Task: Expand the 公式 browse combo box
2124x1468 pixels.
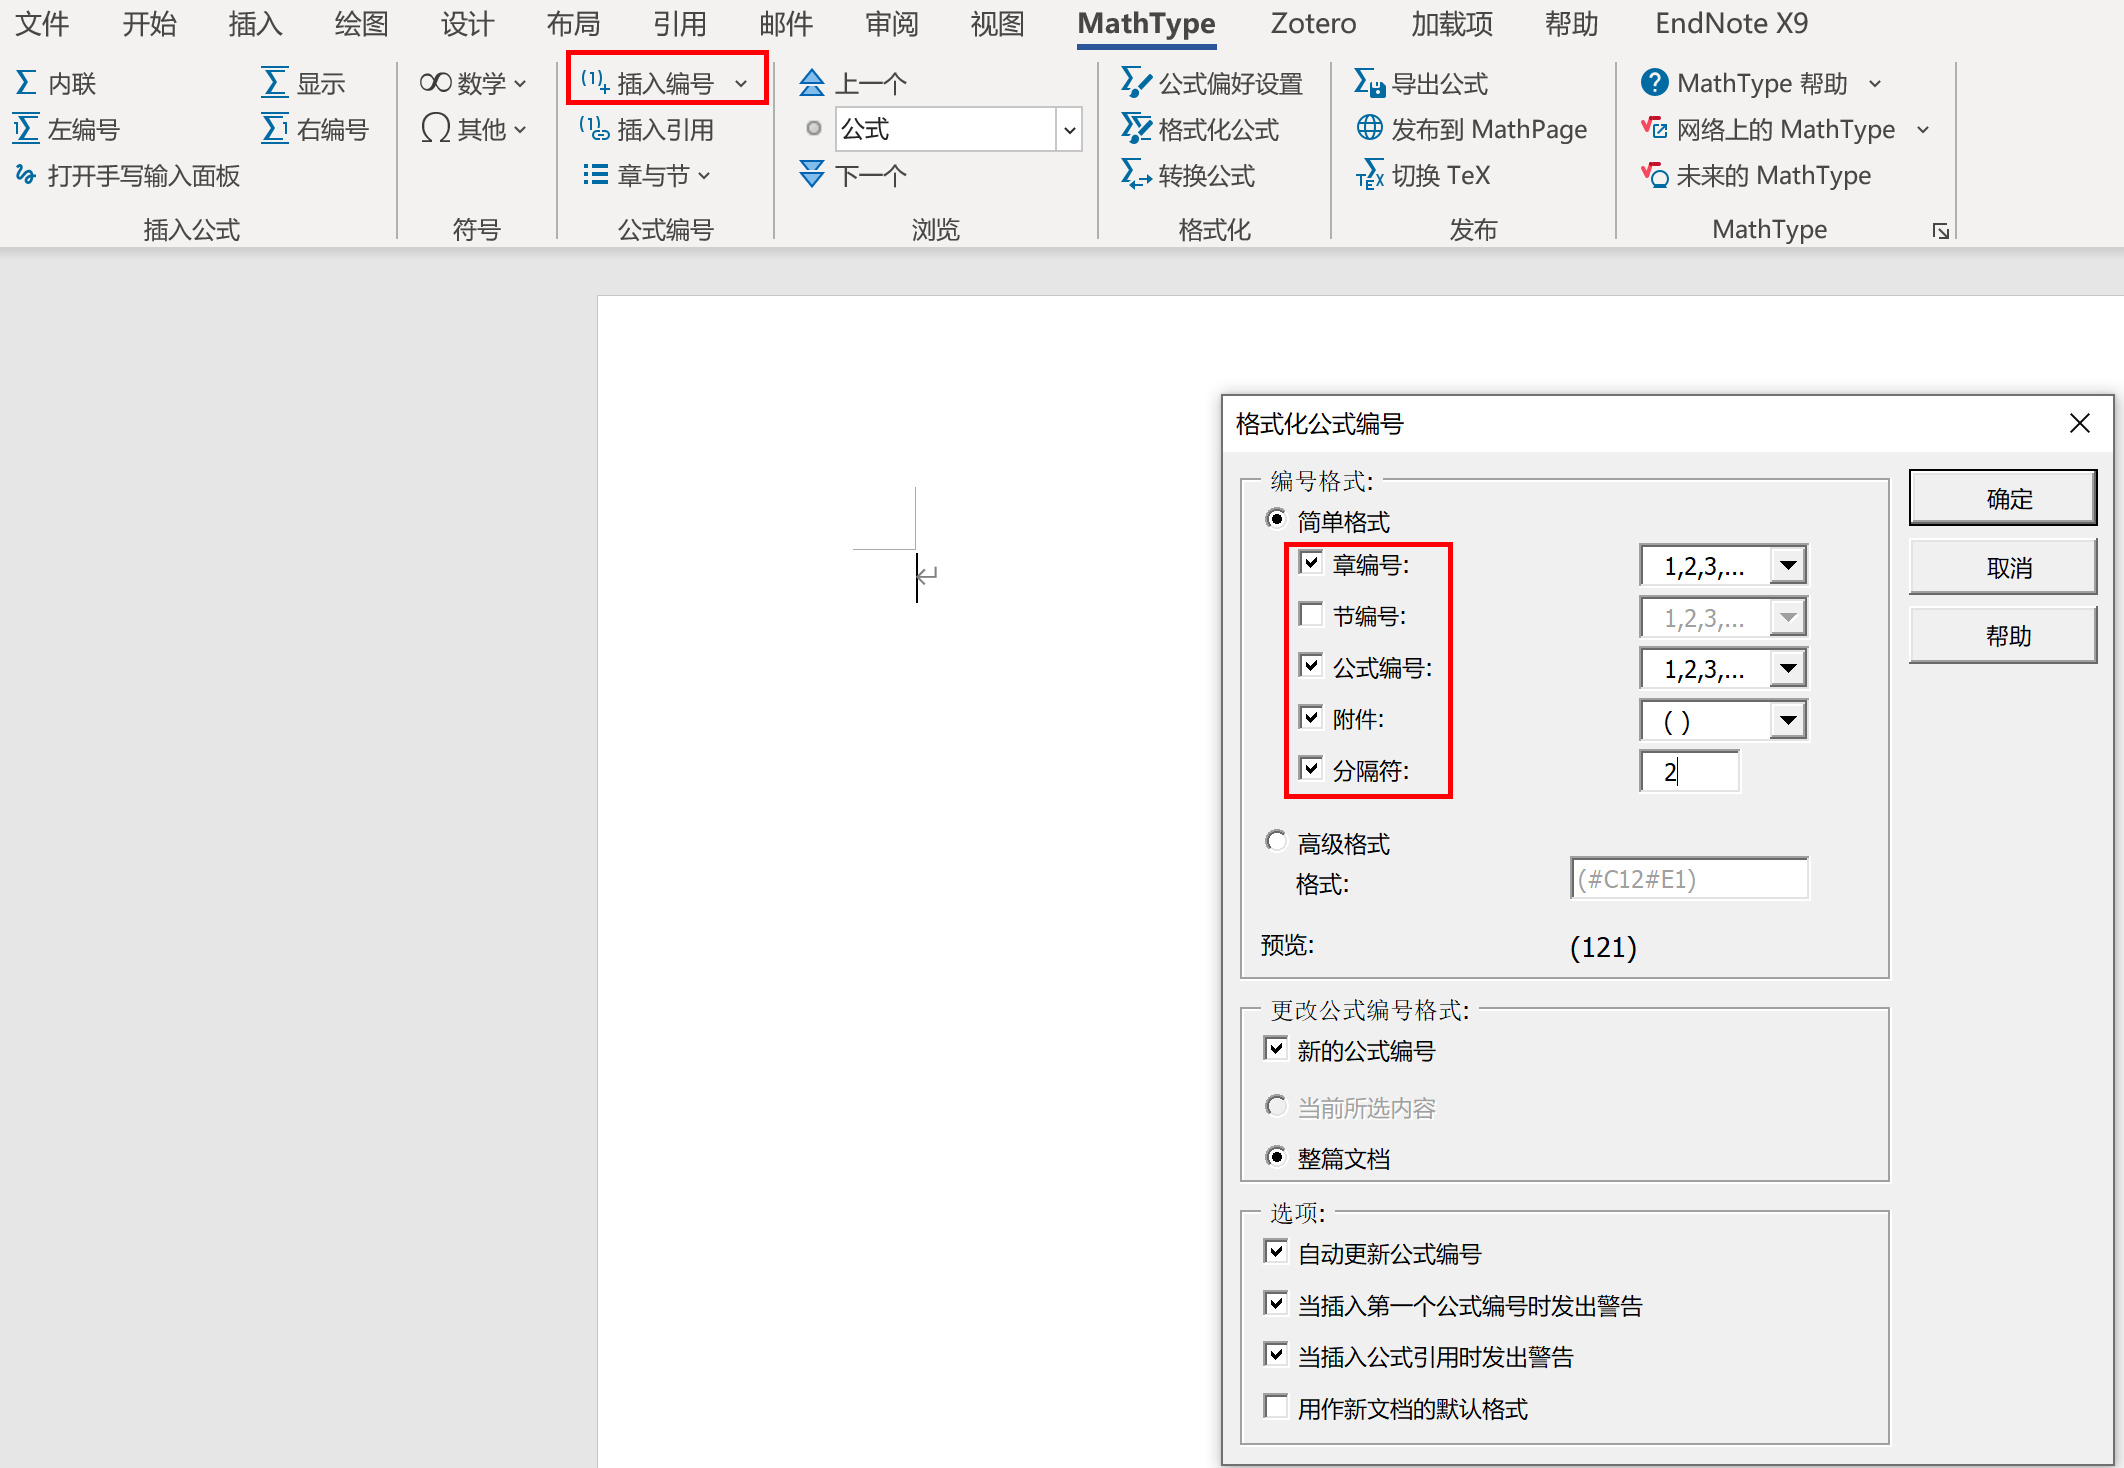Action: [1069, 130]
